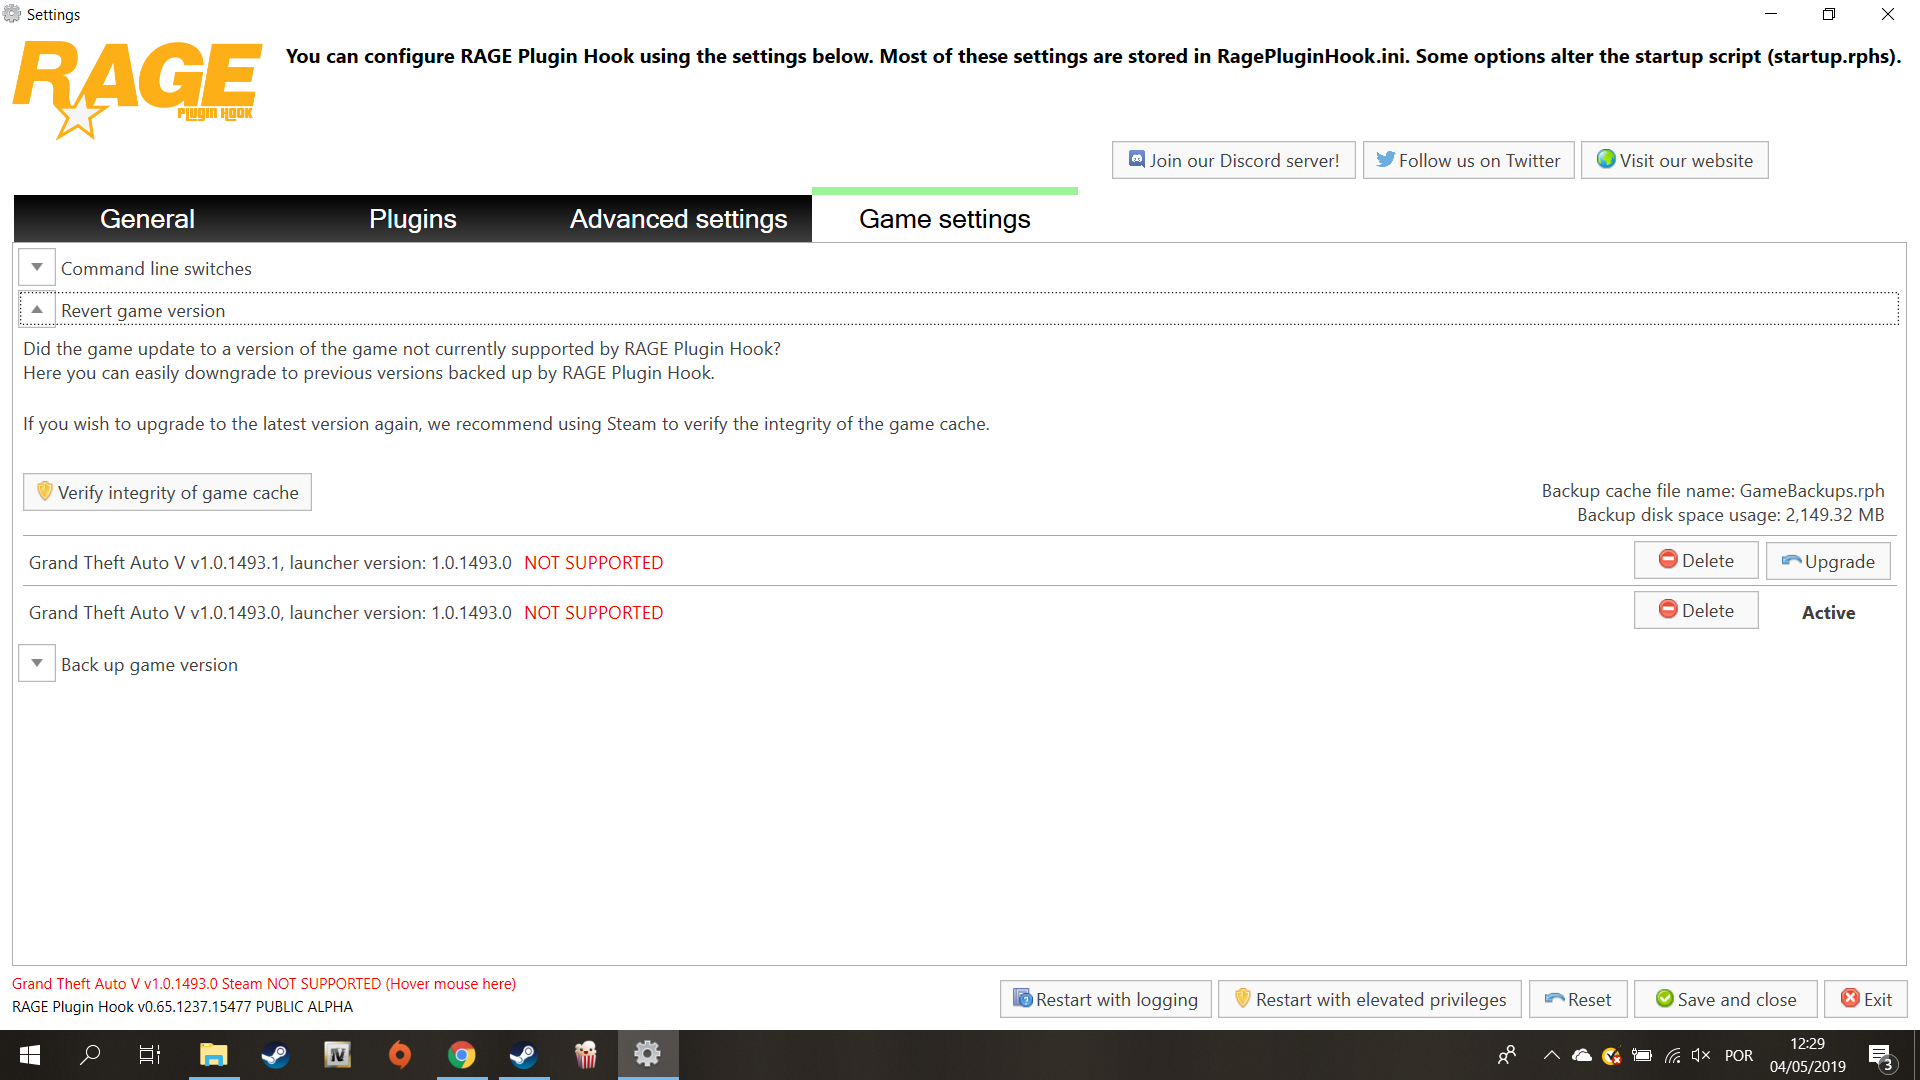This screenshot has height=1080, width=1920.
Task: Expand Back up game version section
Action: tap(37, 664)
